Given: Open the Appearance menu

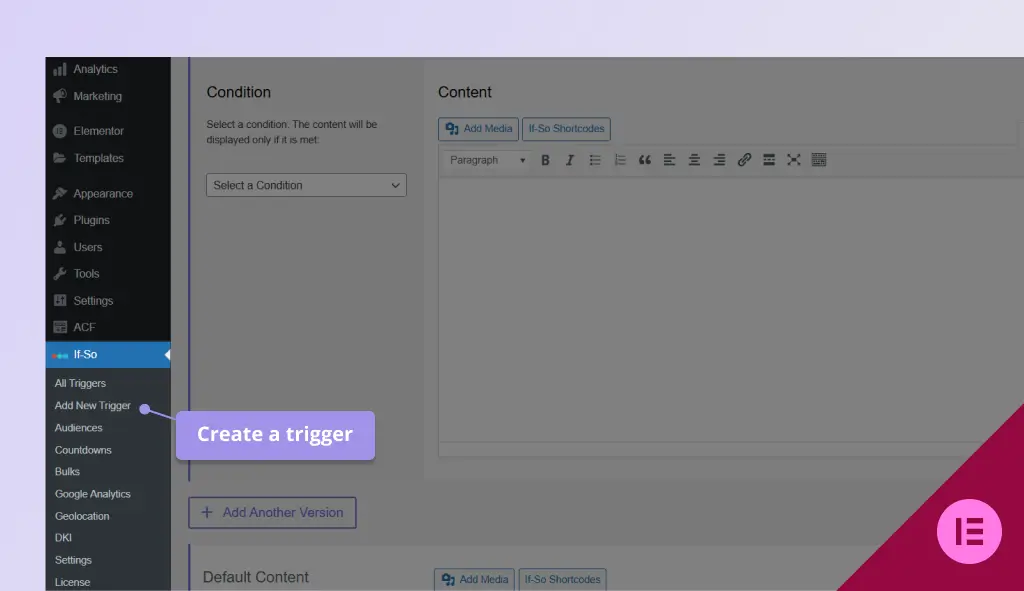Looking at the screenshot, I should click(x=100, y=192).
